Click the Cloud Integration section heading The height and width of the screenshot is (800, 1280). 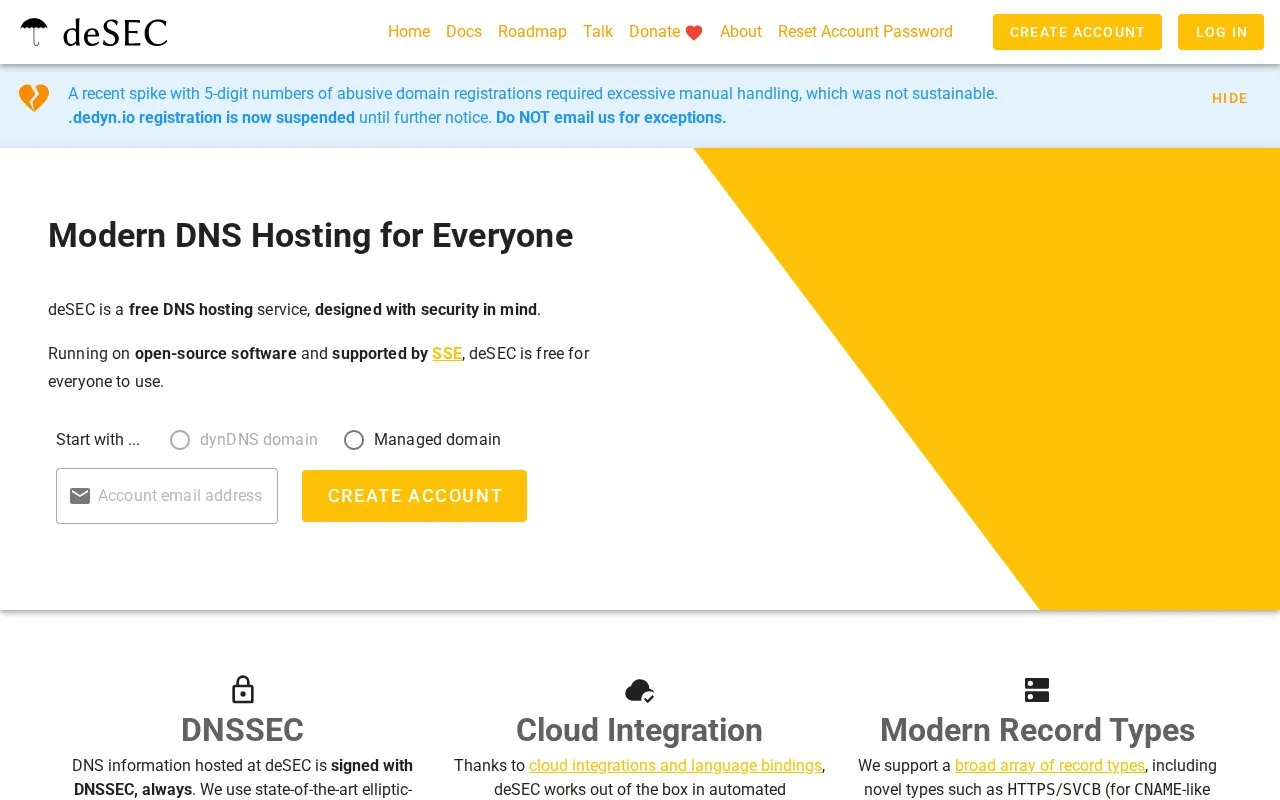tap(639, 730)
